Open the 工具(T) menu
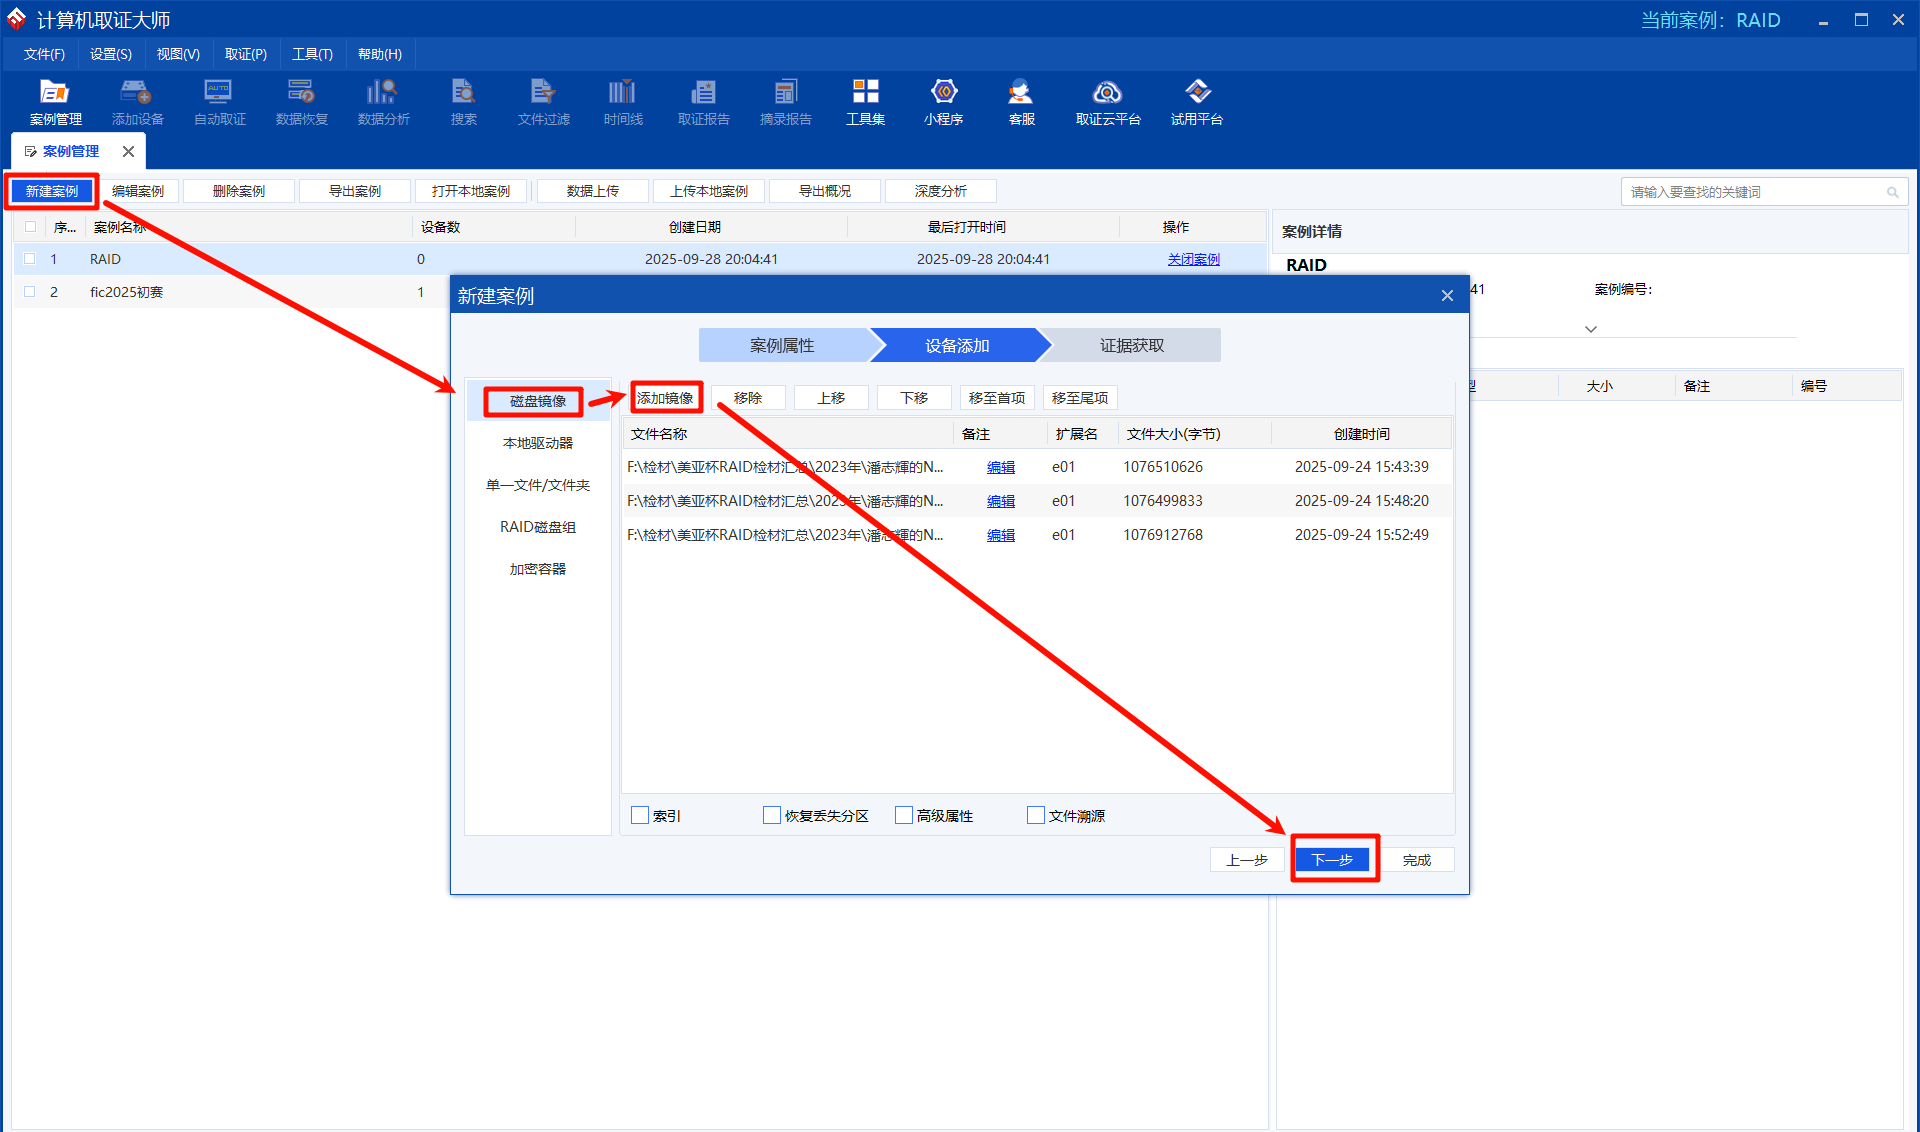Screen dimensions: 1920x1132 [312, 54]
